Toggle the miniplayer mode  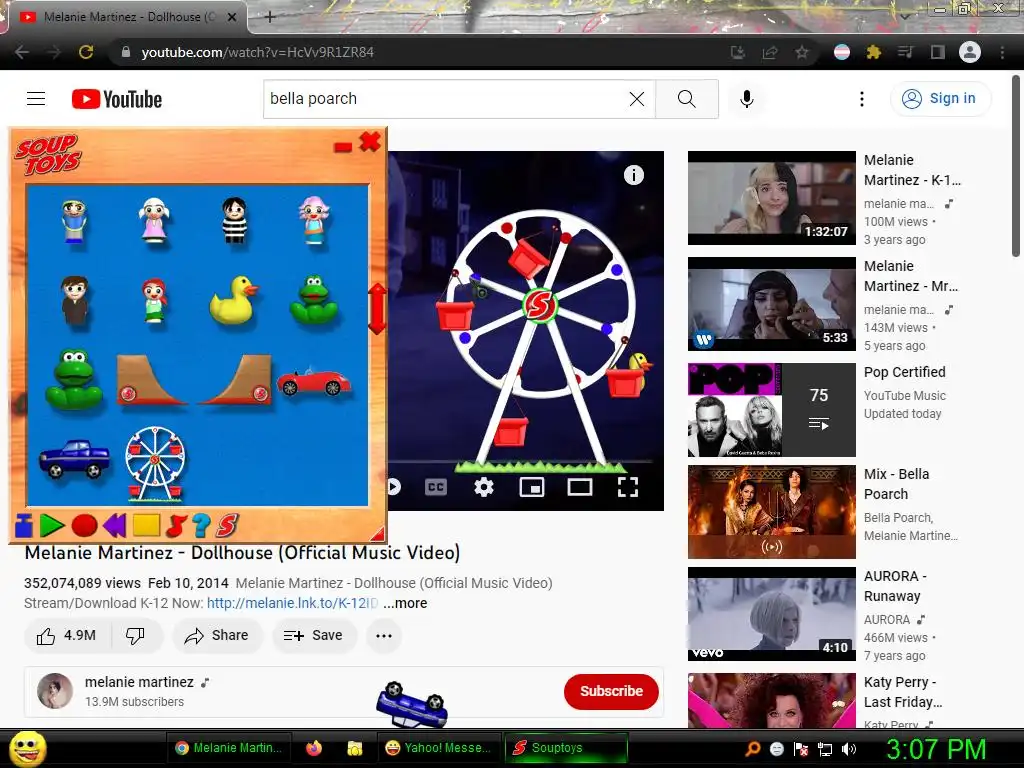(x=532, y=487)
